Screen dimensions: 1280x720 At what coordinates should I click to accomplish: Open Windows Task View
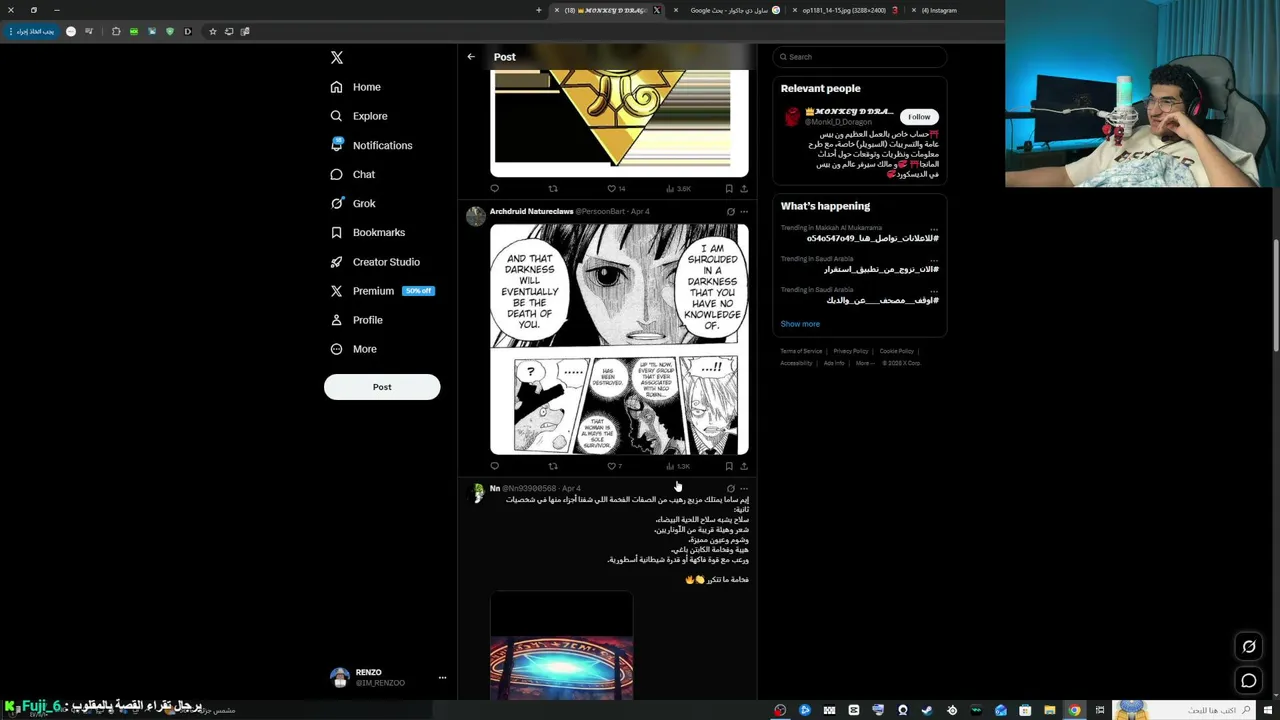coord(1099,710)
